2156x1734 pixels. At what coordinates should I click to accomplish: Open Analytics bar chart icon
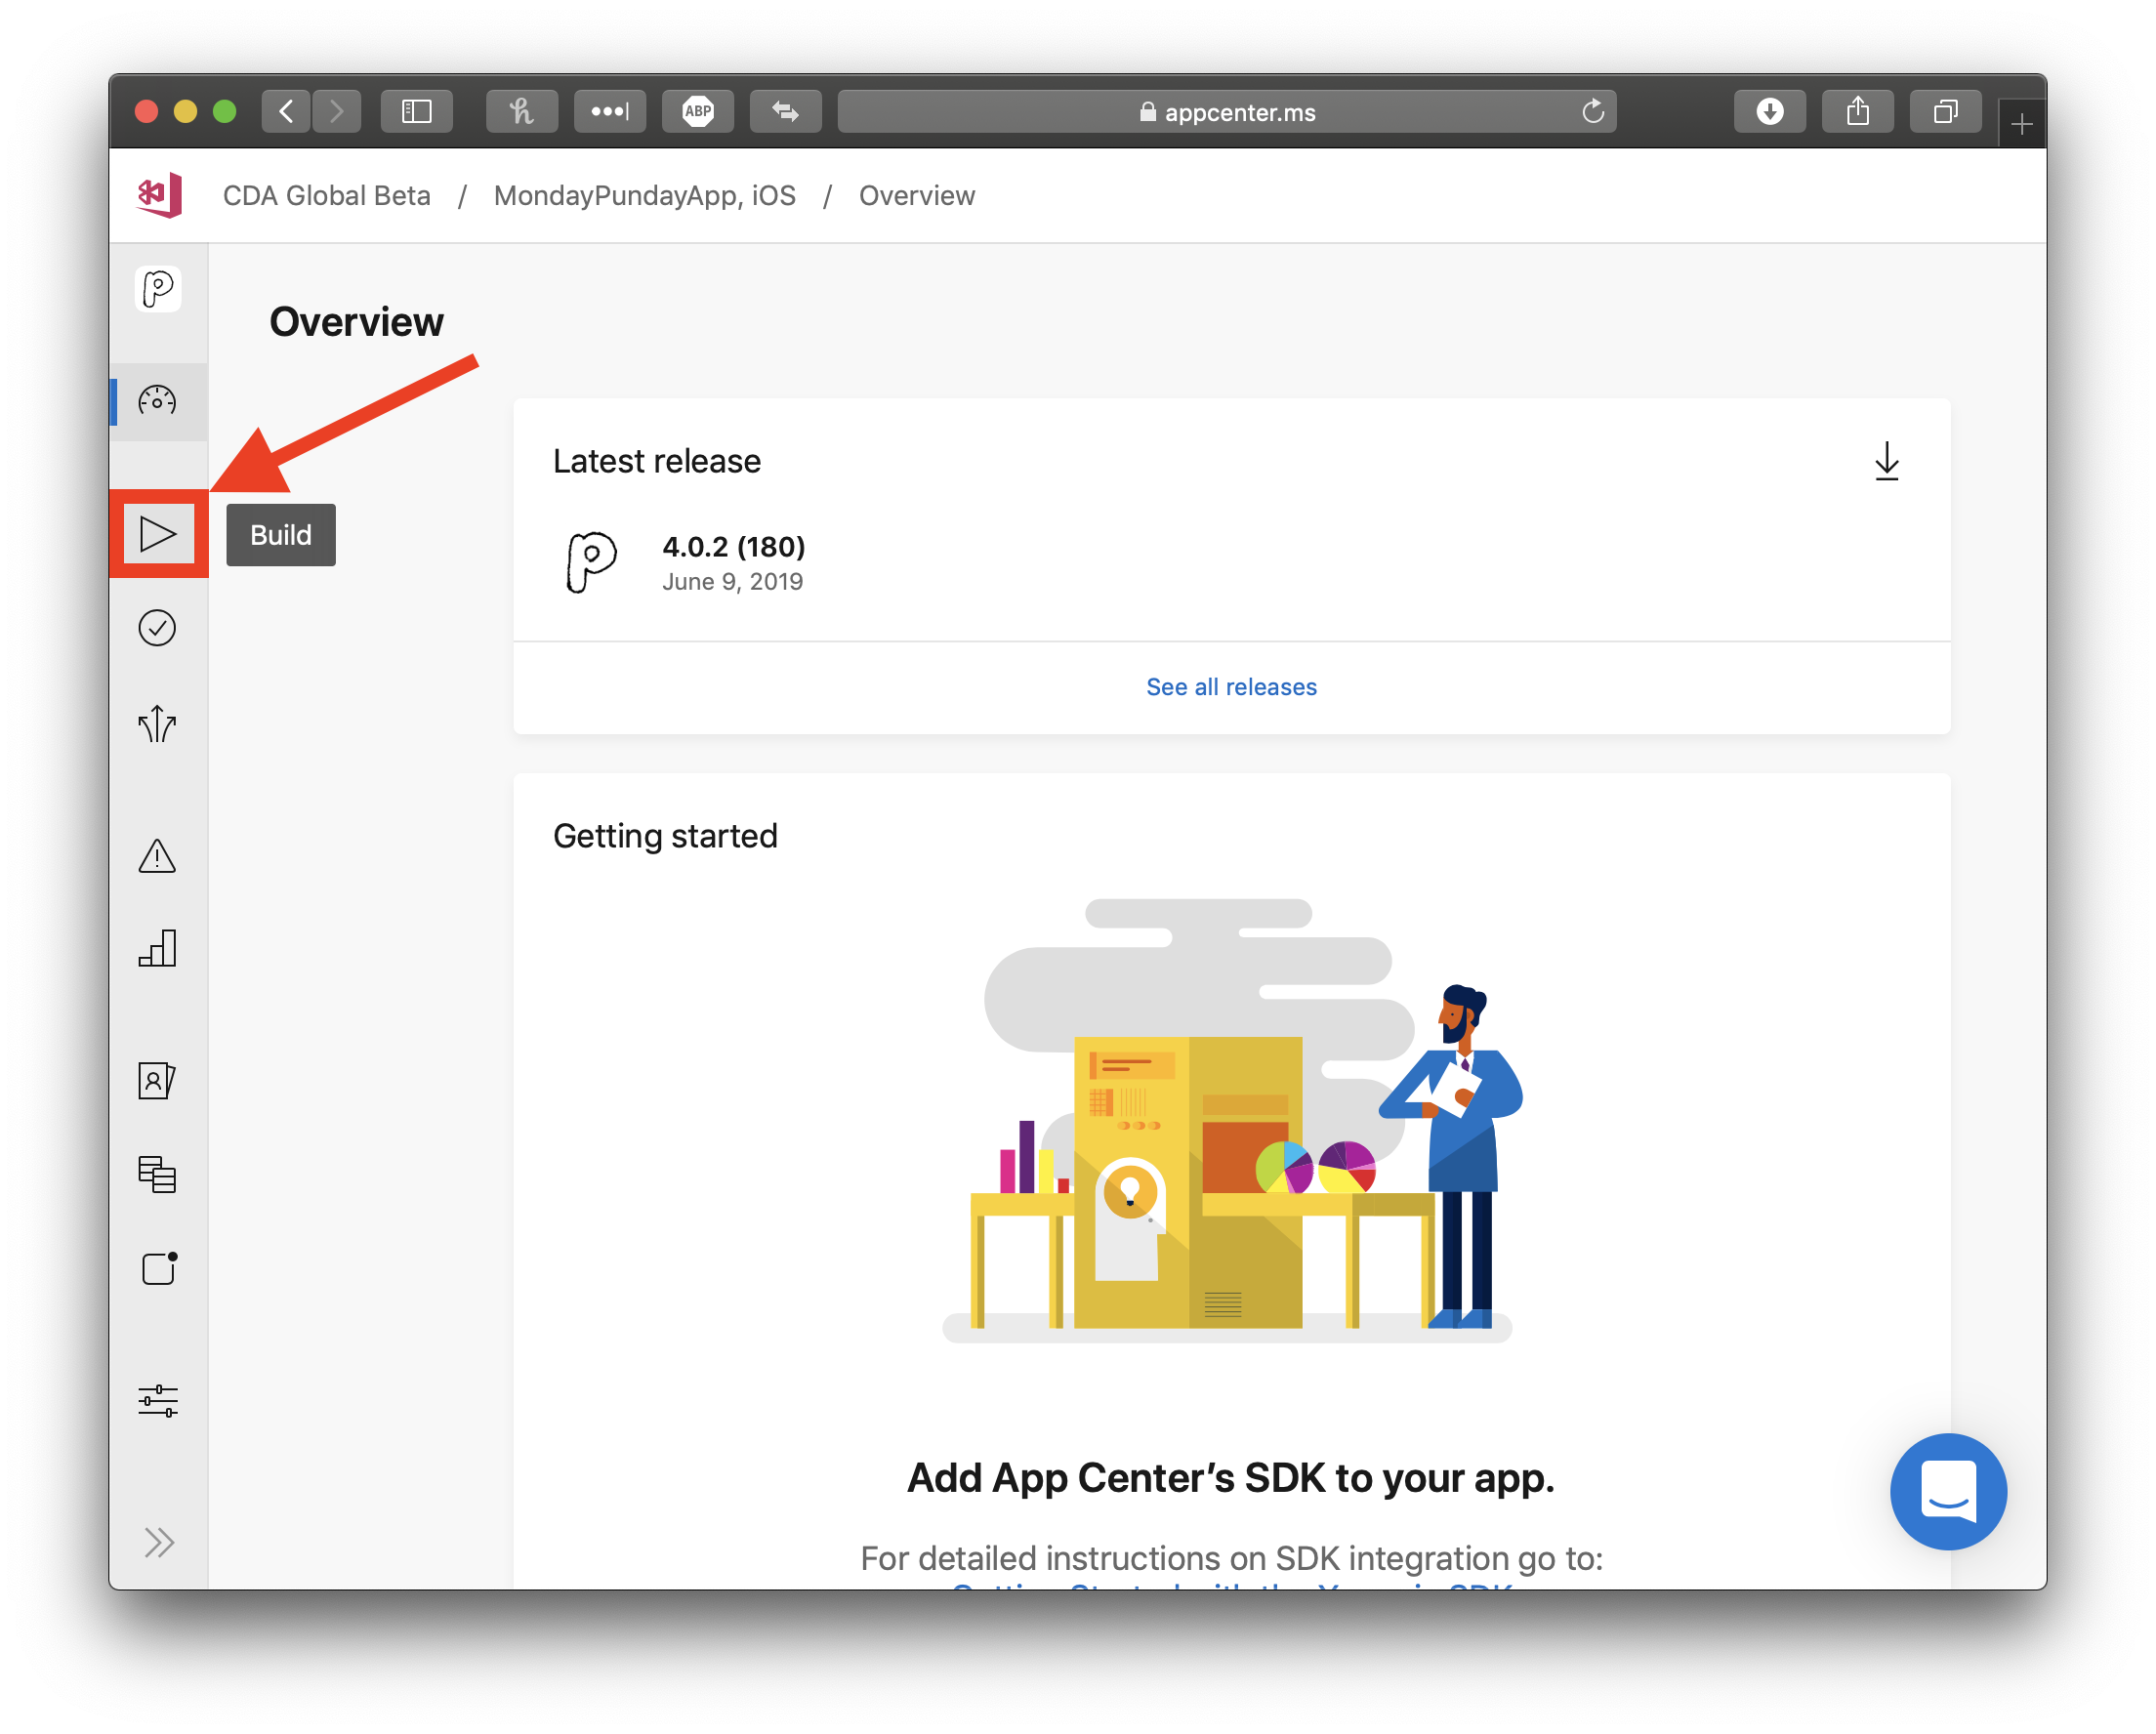click(x=157, y=948)
